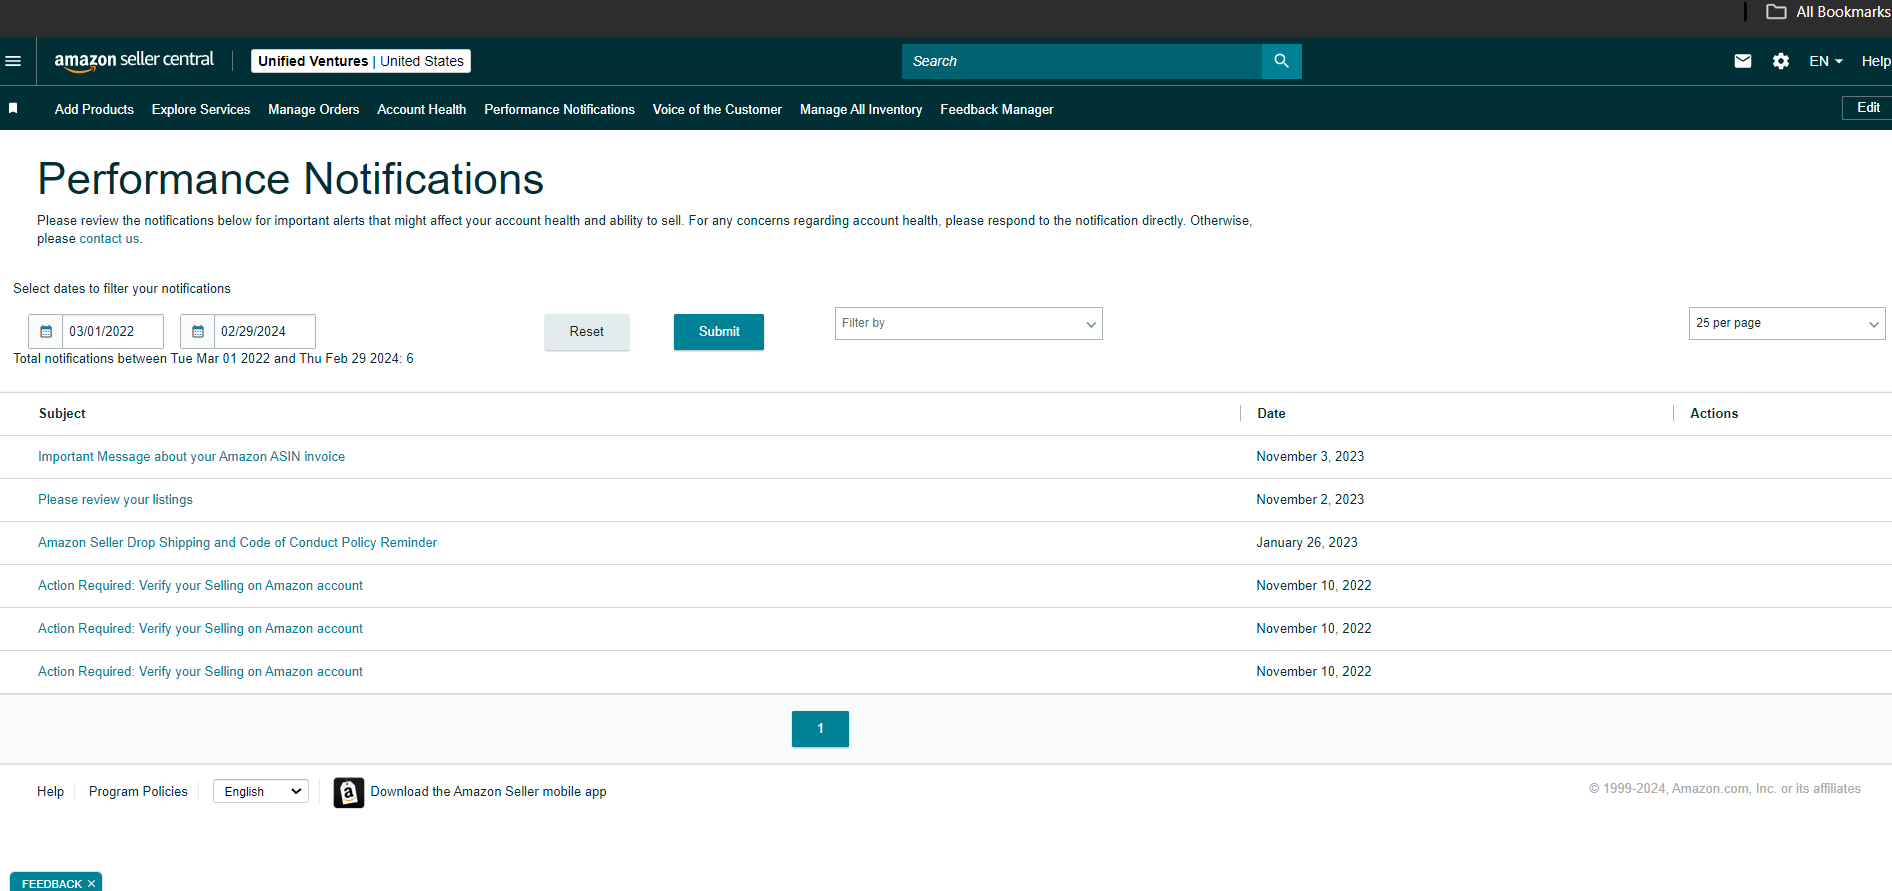
Task: Click the Date column header
Action: point(1271,414)
